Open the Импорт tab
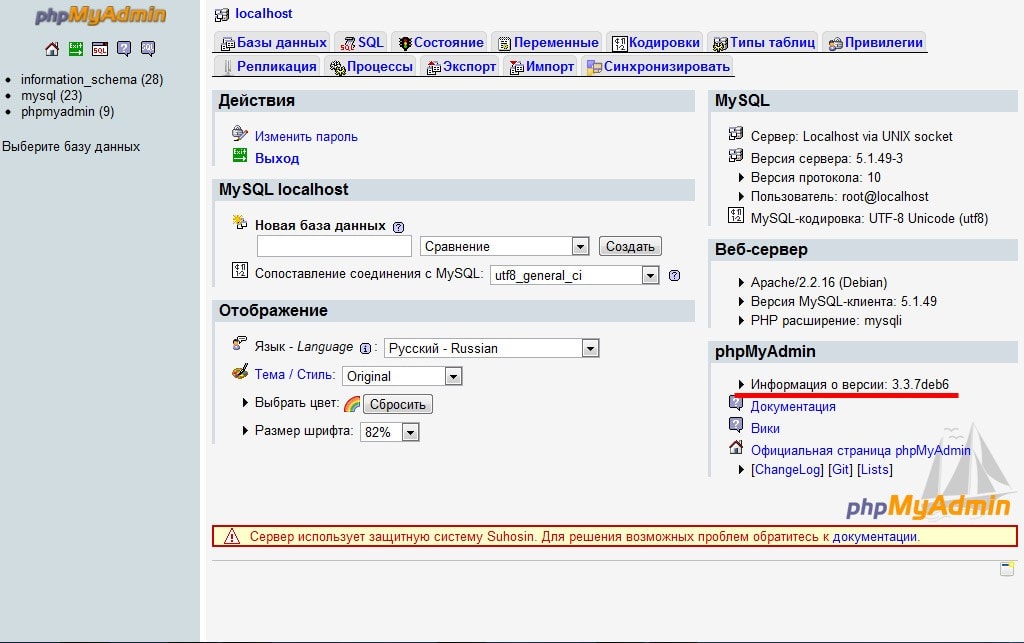 (541, 67)
